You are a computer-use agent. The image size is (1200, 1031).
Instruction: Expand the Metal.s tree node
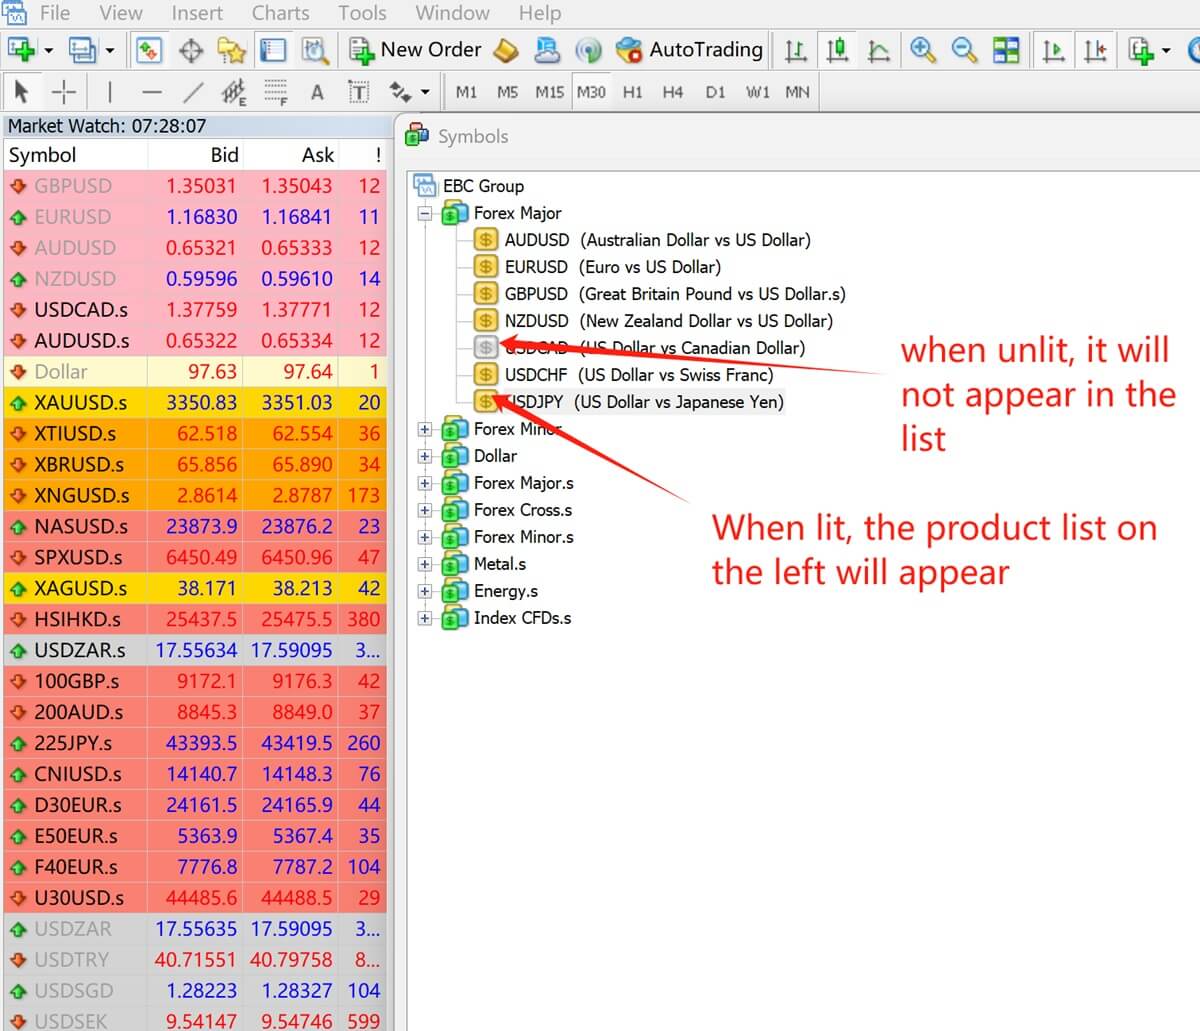click(425, 564)
